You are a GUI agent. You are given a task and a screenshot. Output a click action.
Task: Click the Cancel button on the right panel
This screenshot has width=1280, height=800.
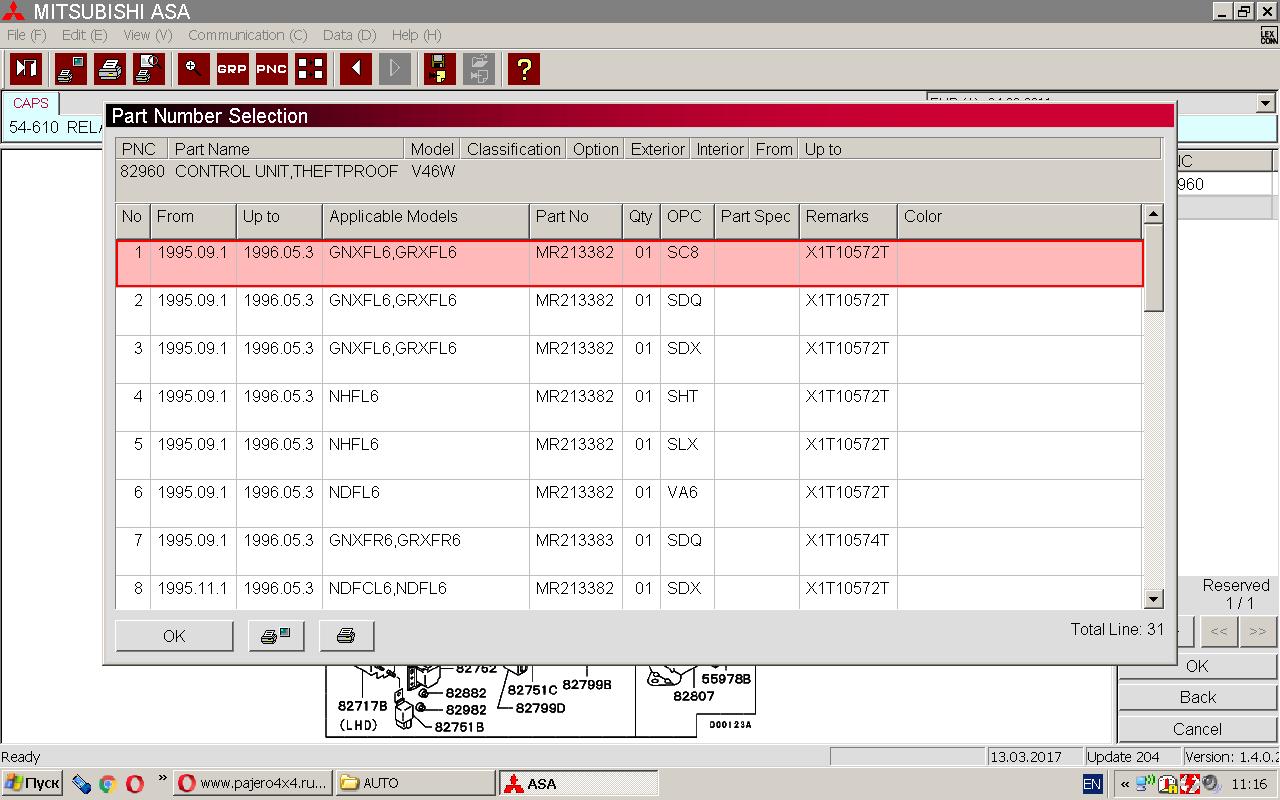(x=1197, y=729)
